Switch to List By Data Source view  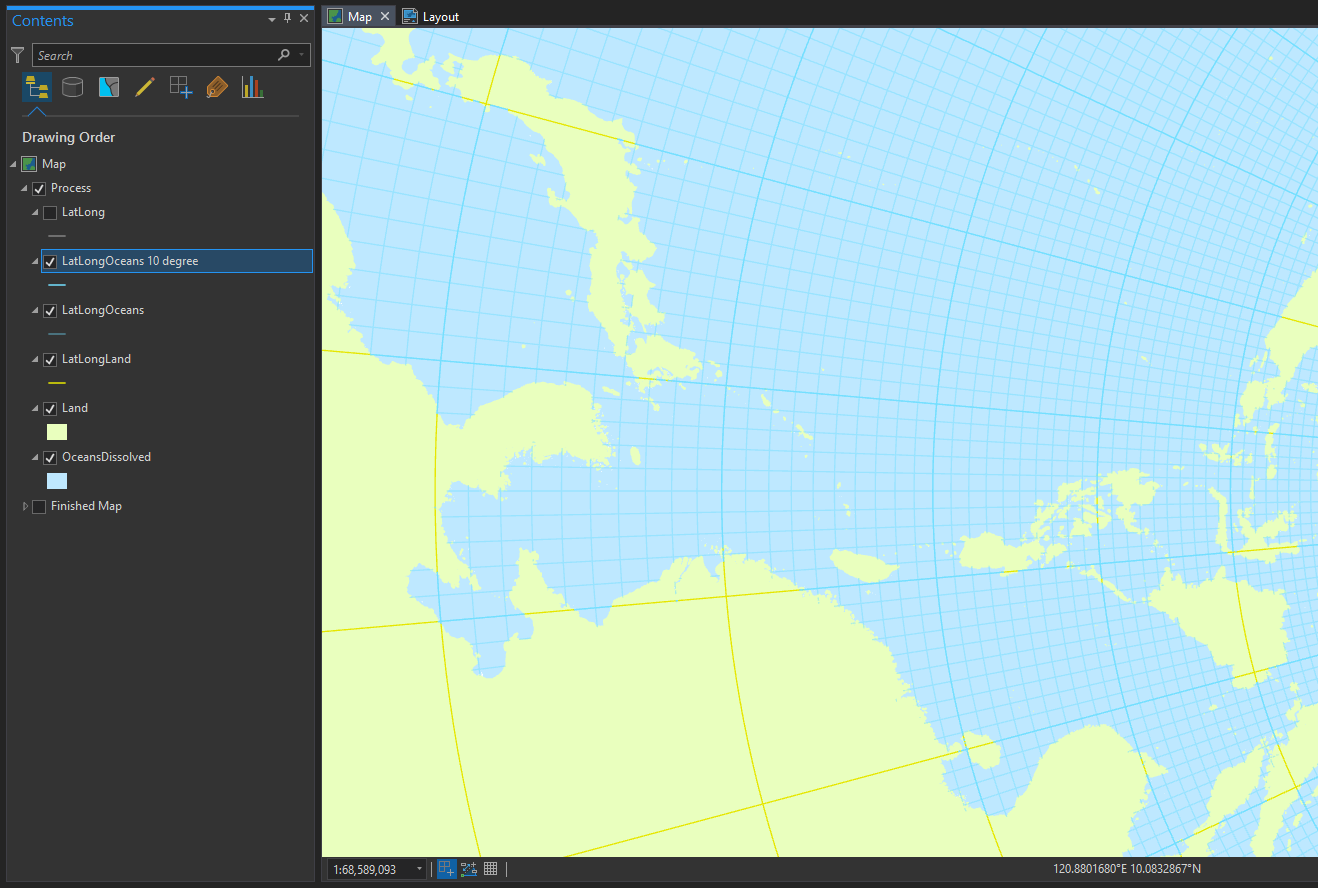[x=72, y=87]
